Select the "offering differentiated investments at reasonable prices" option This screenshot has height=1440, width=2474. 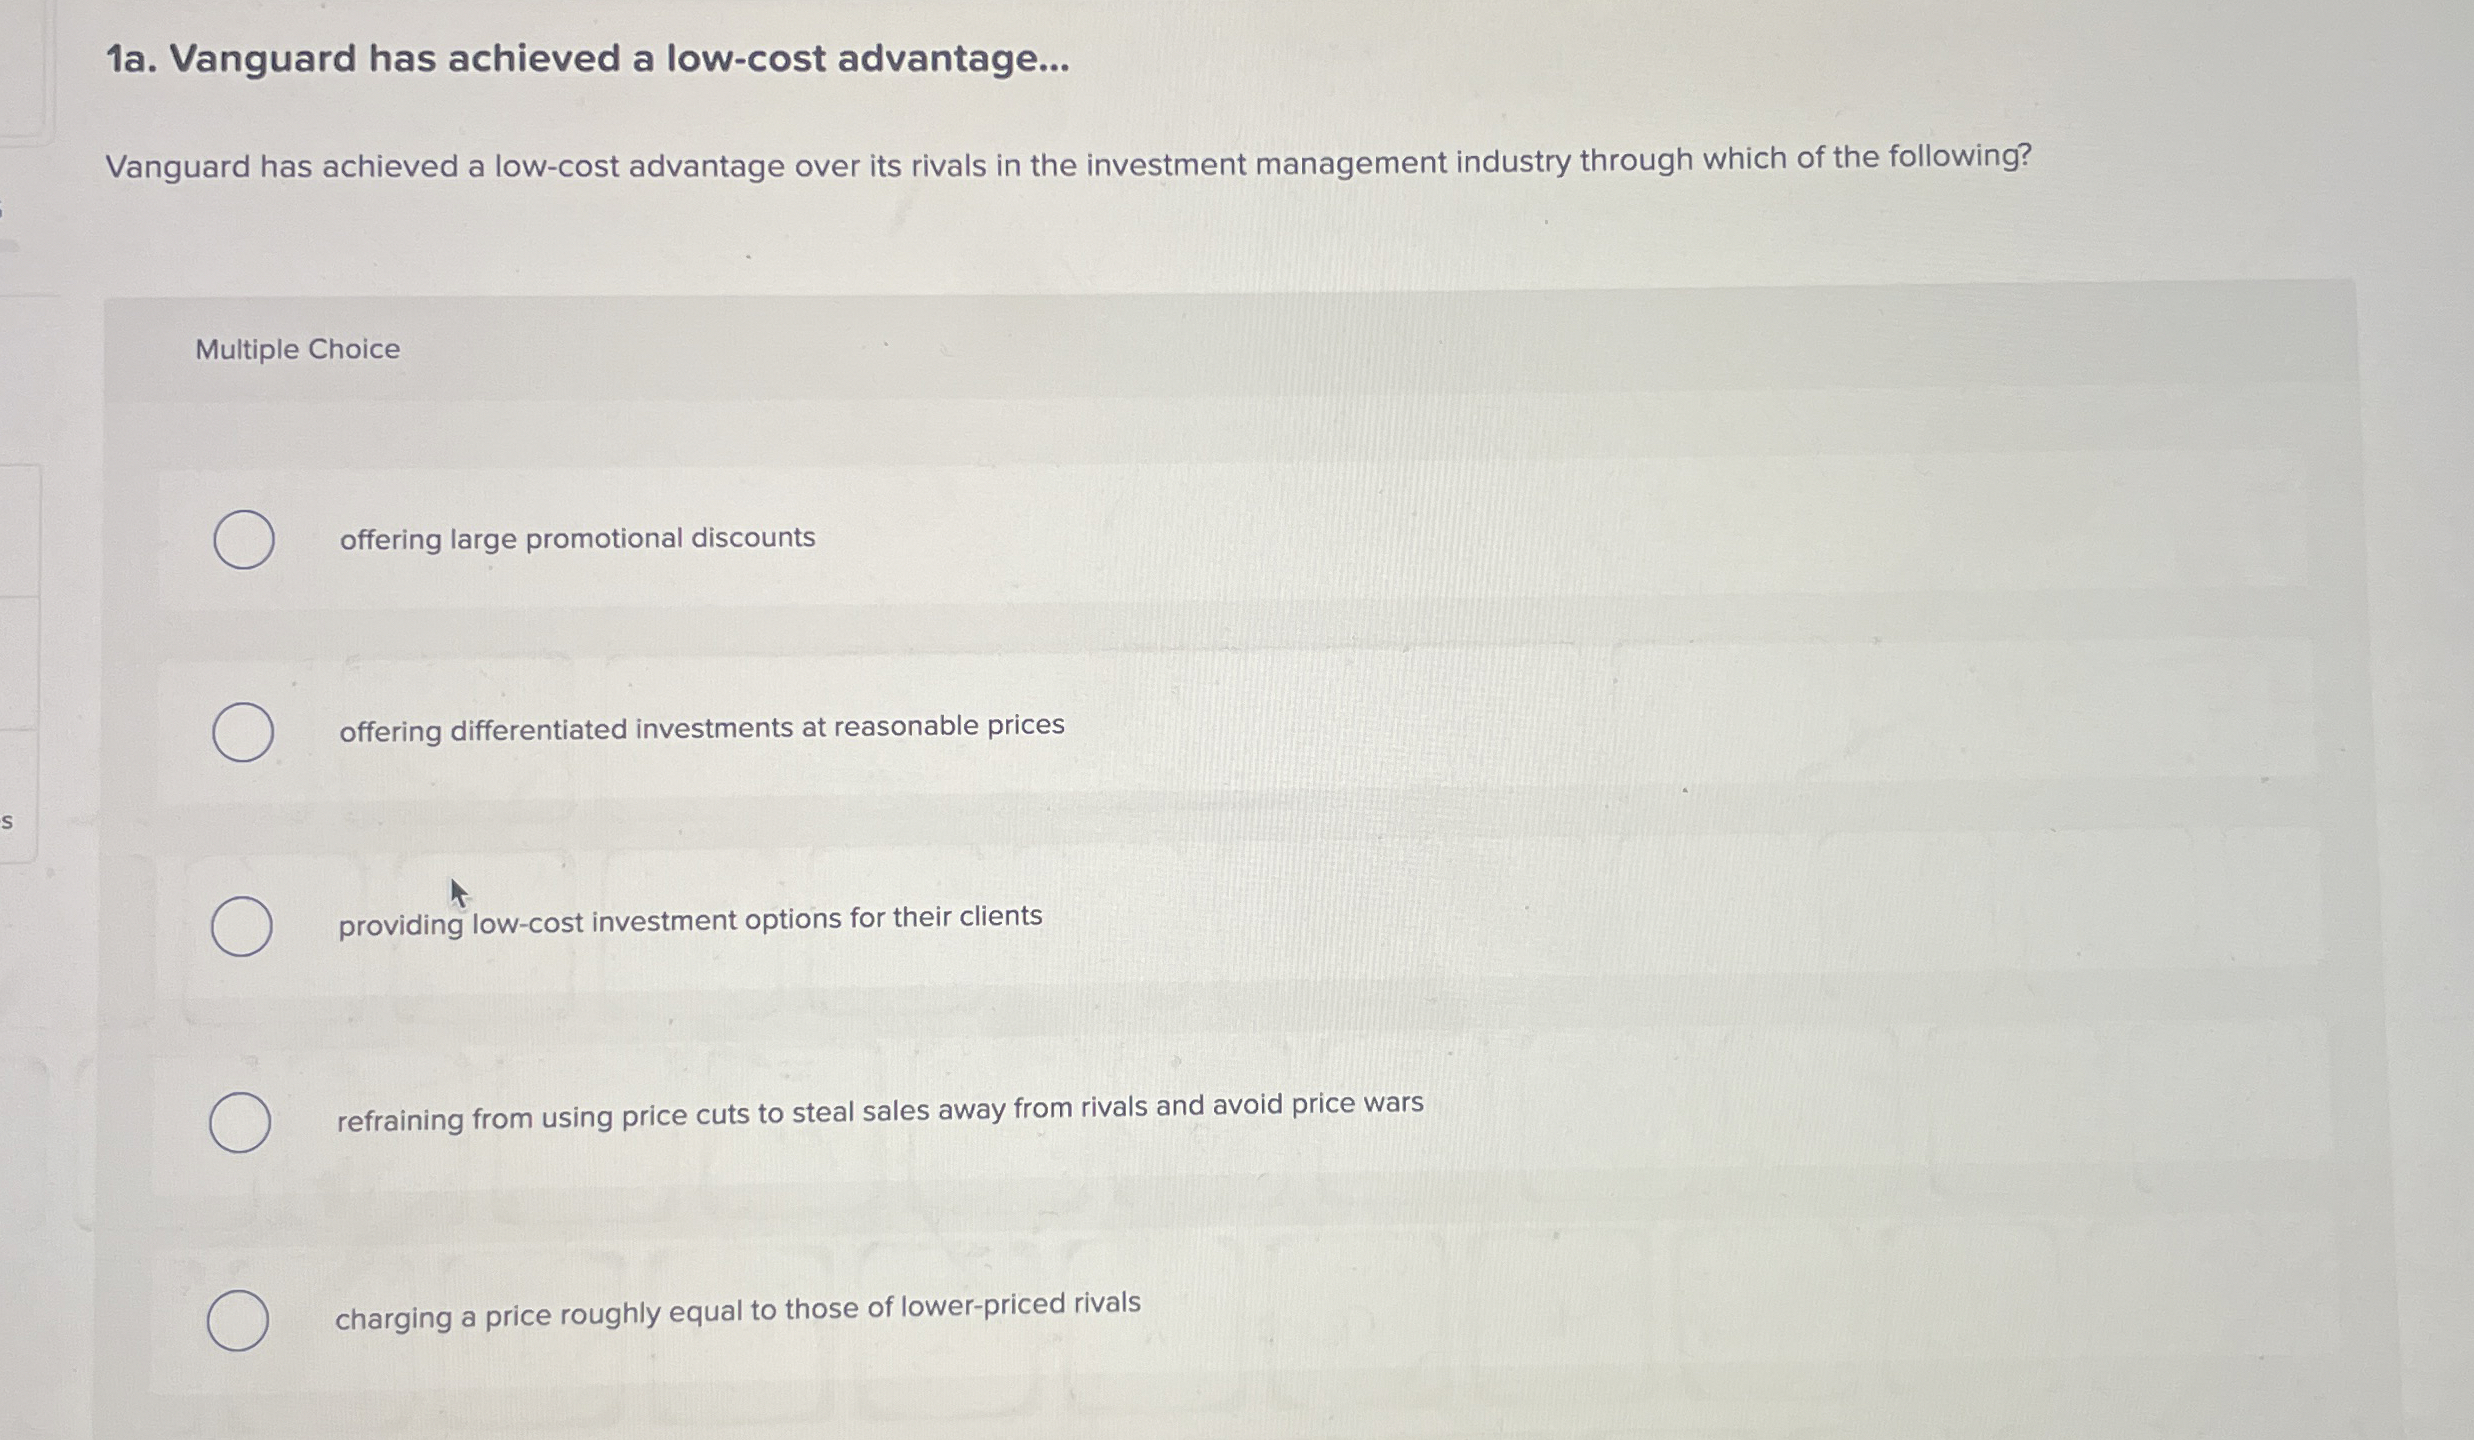(x=243, y=731)
